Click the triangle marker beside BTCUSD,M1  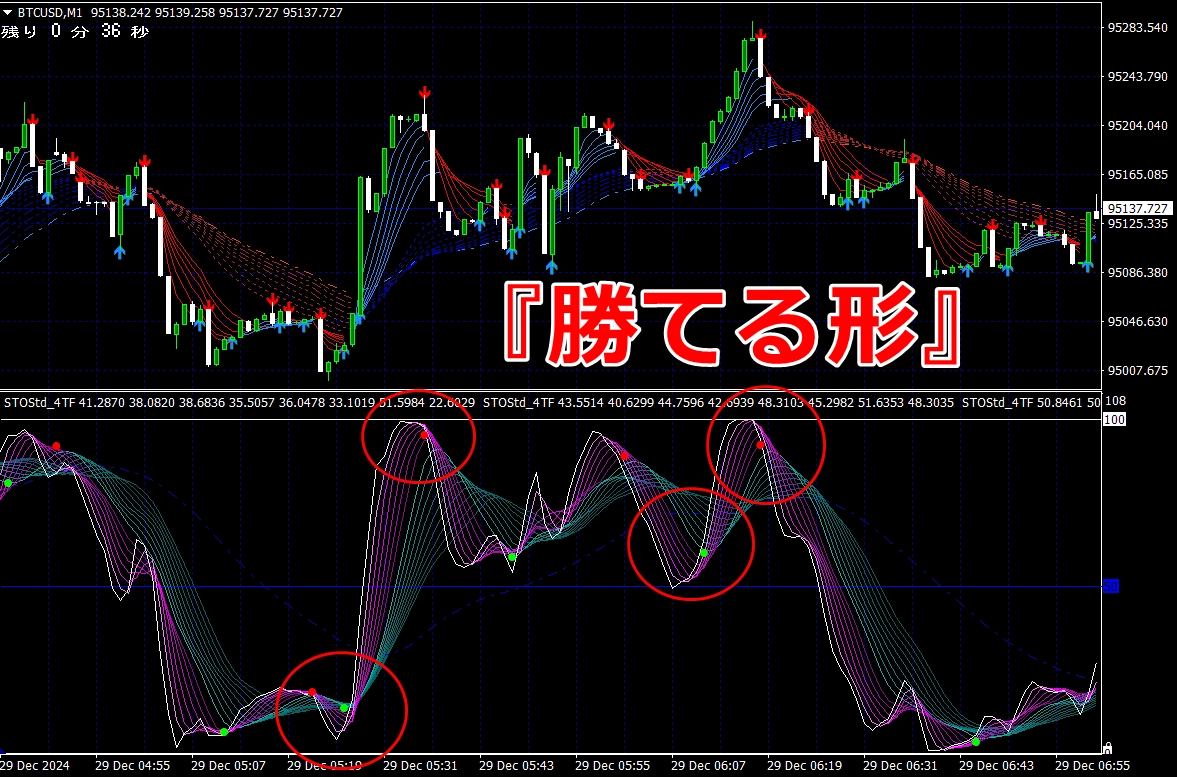(x=8, y=13)
